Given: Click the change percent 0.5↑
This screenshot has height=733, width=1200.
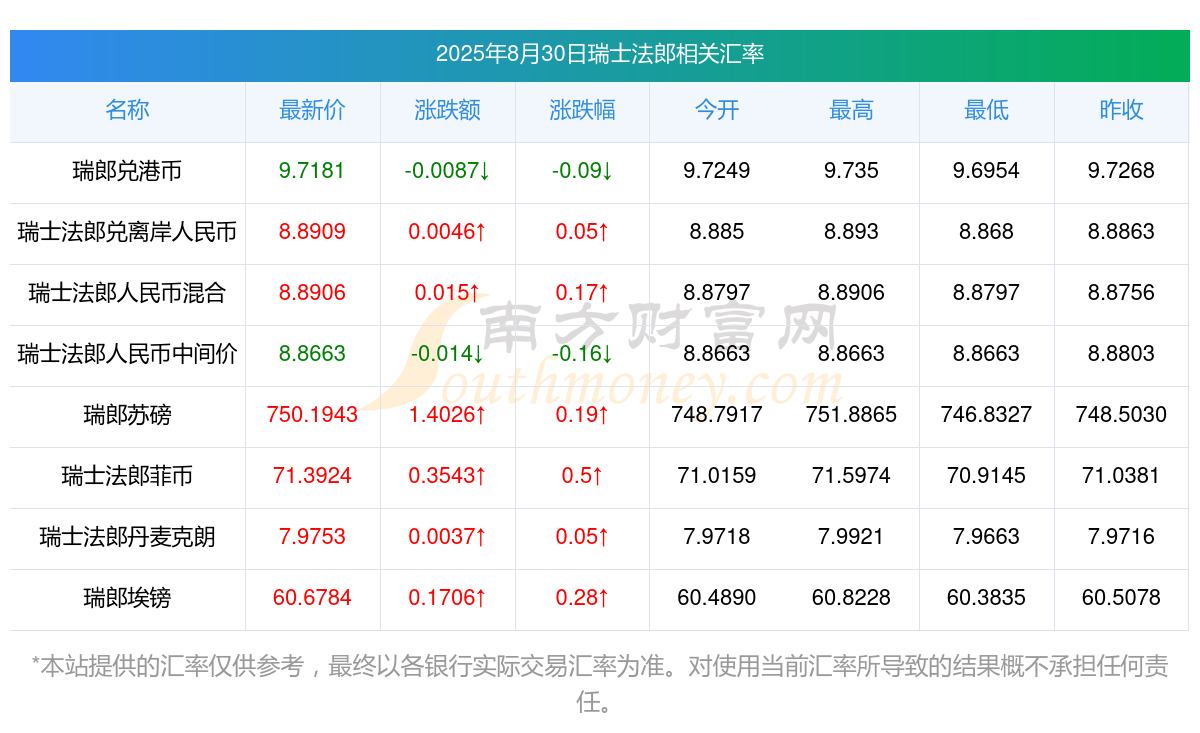Looking at the screenshot, I should click(x=582, y=476).
